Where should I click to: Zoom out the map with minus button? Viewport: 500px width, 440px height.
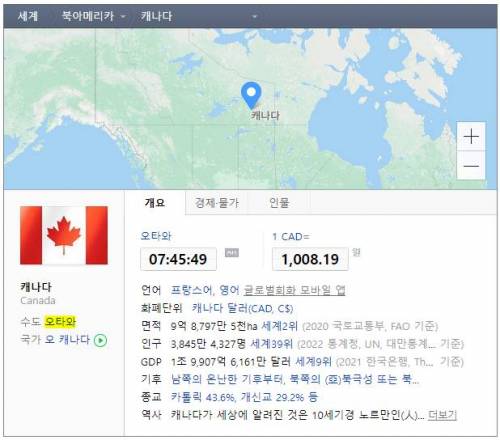click(x=471, y=166)
